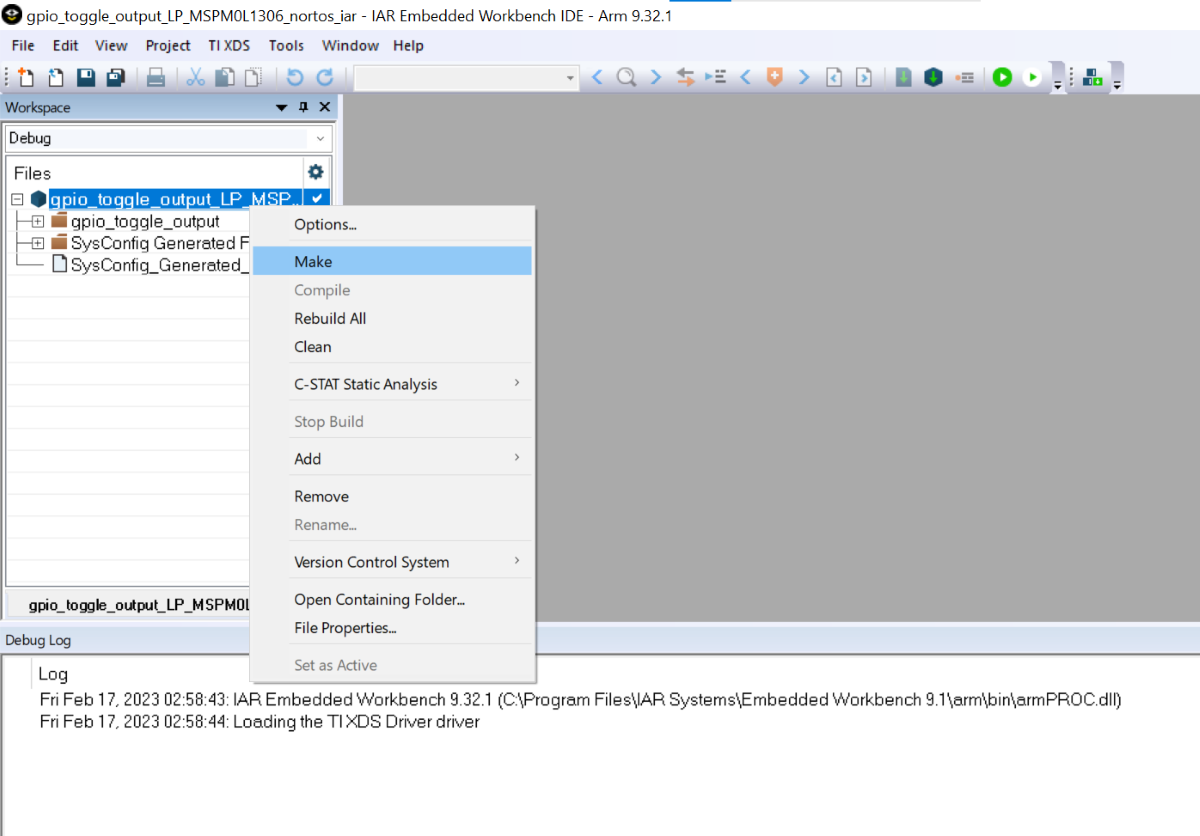The image size is (1200, 836).
Task: Open the TI XDS menu
Action: point(229,46)
